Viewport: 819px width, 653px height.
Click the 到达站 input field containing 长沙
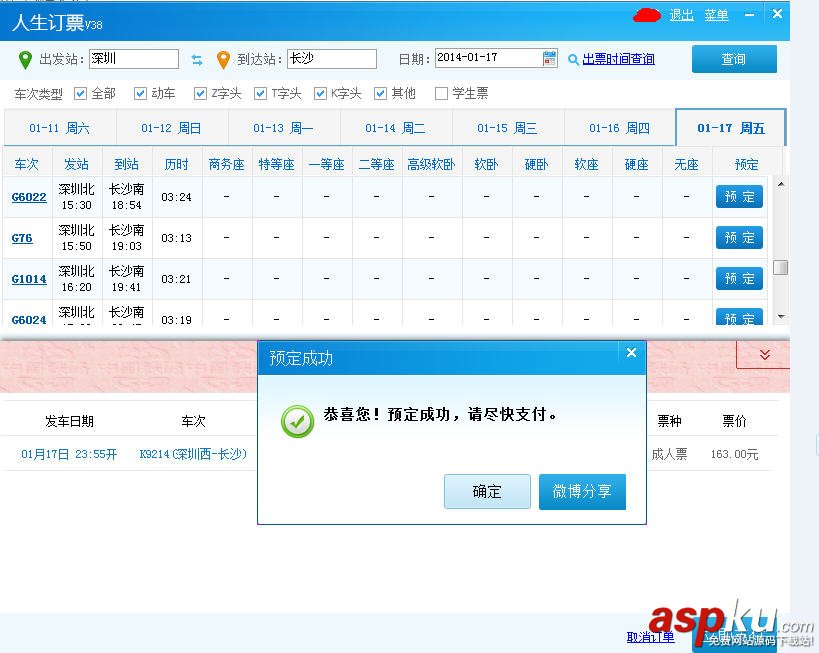pyautogui.click(x=332, y=59)
